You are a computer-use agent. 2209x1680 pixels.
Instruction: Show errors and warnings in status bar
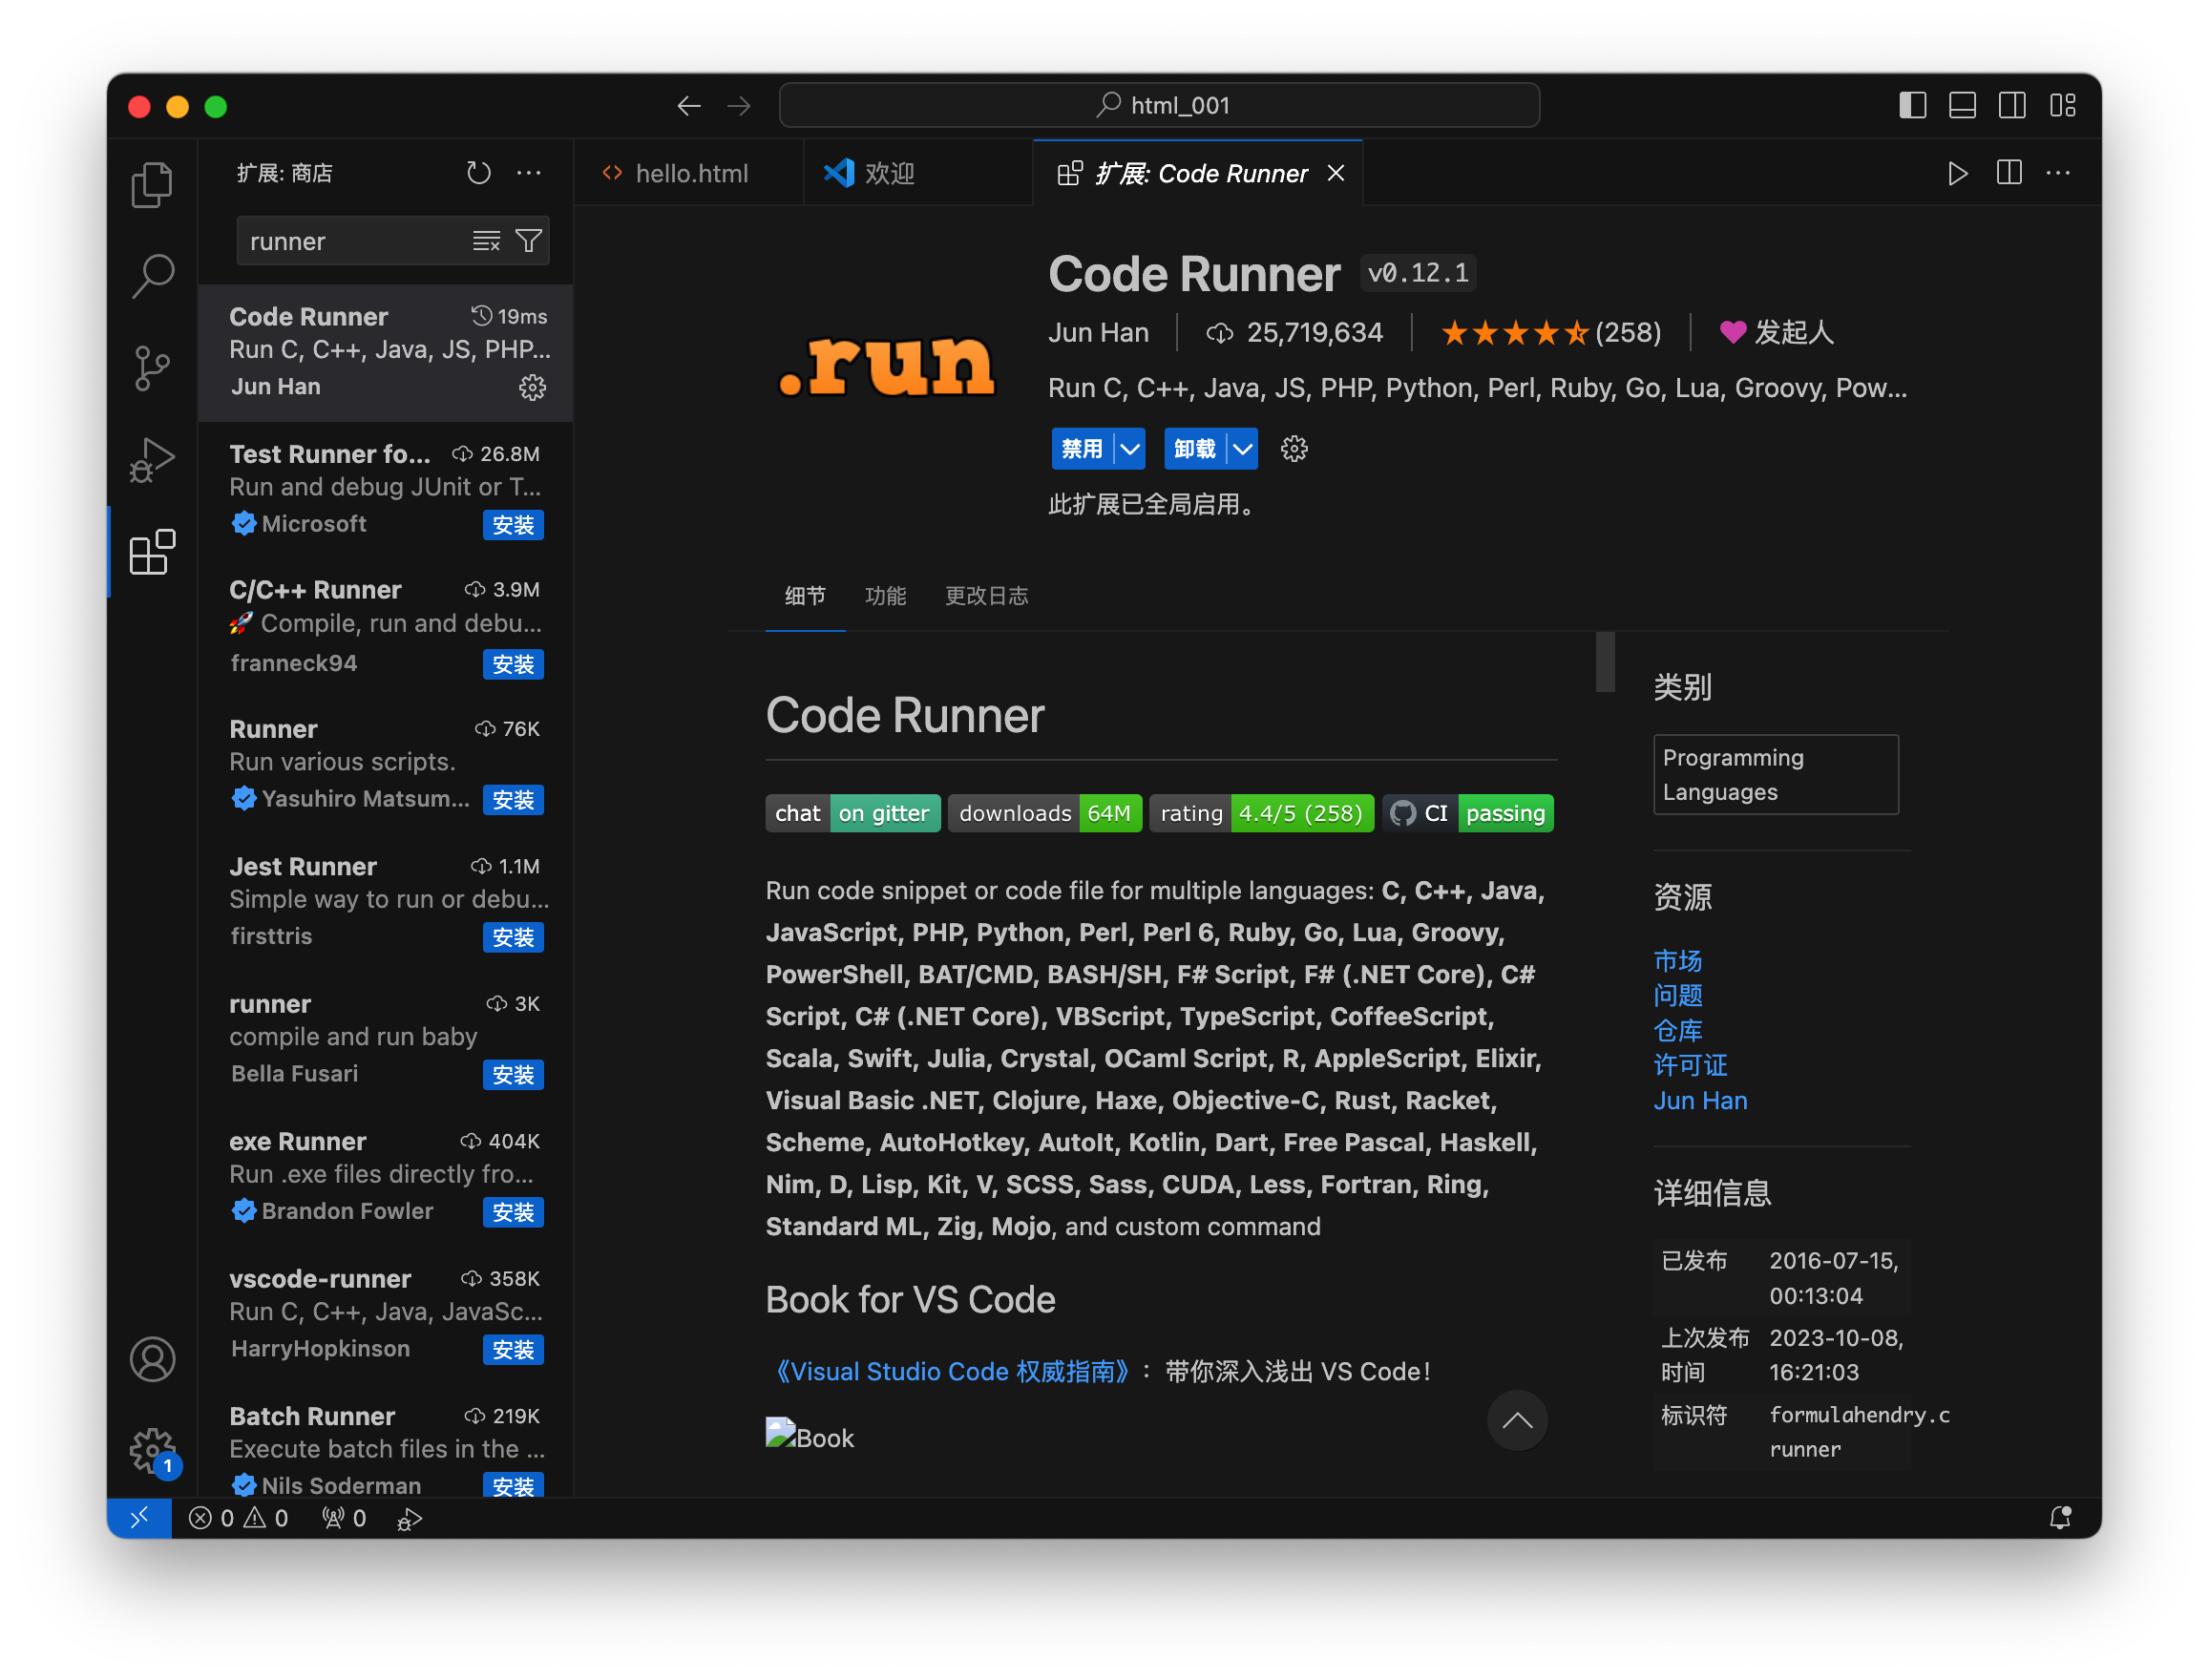click(238, 1518)
